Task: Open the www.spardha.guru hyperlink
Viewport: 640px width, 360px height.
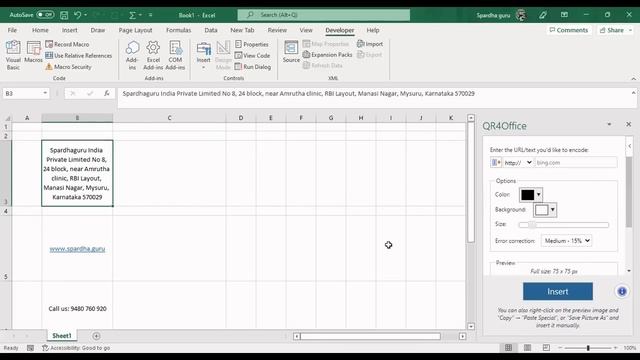Action: click(x=77, y=249)
